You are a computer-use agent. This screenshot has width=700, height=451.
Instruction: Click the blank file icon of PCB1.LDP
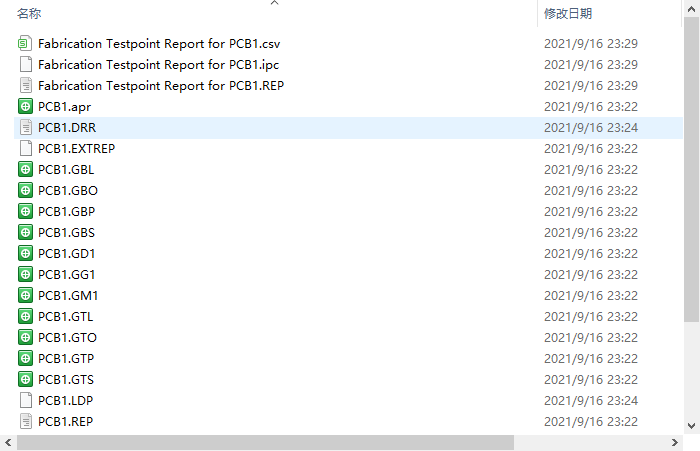(25, 400)
